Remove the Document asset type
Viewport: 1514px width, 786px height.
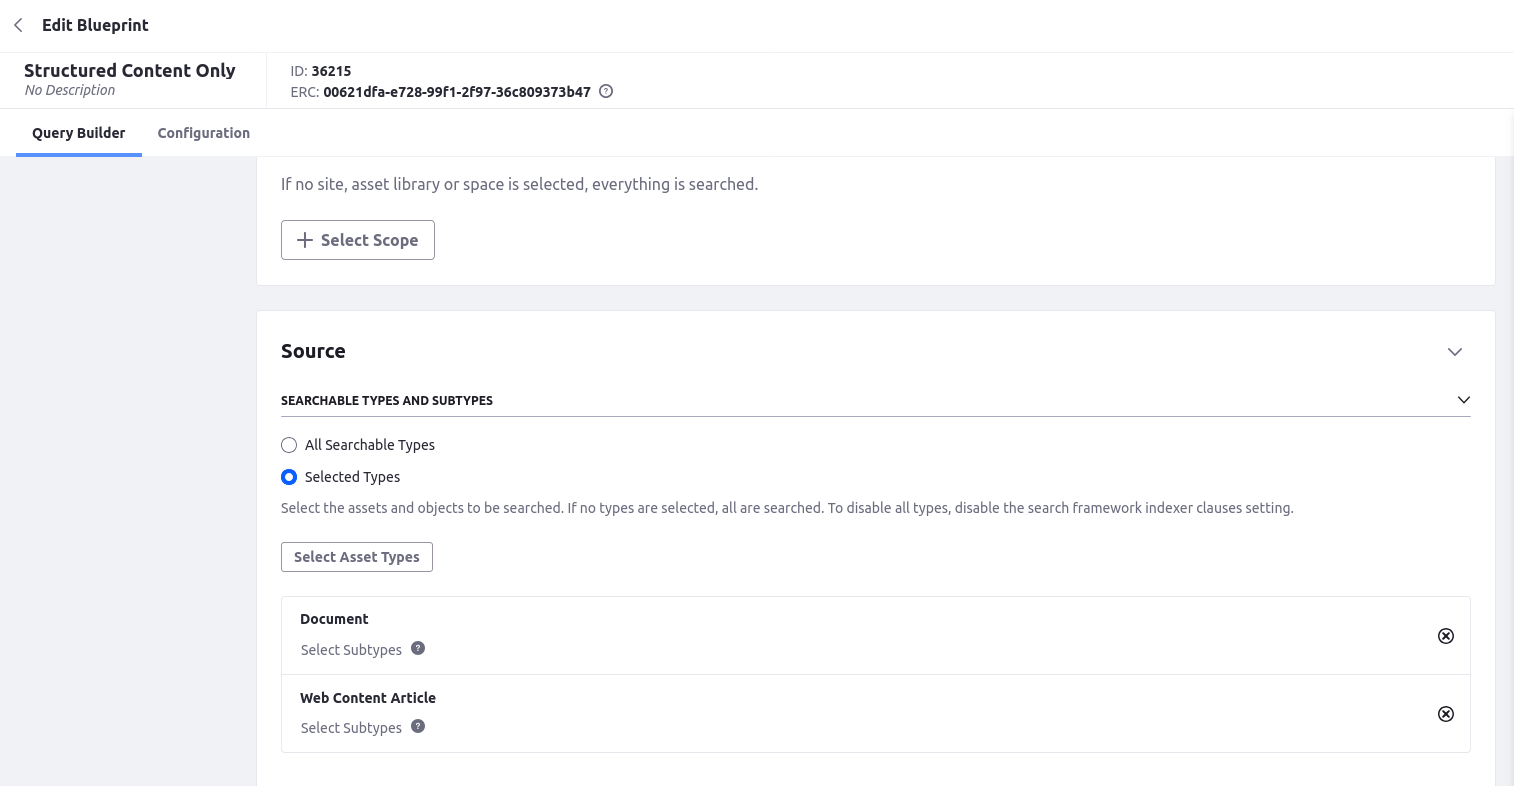(1445, 636)
